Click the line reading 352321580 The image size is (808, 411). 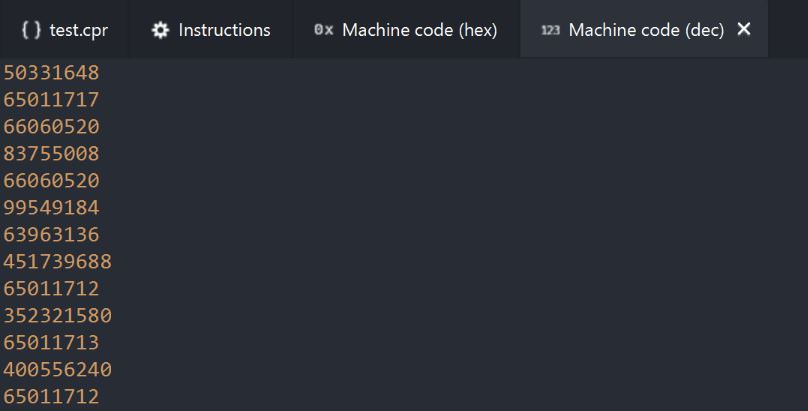(57, 315)
